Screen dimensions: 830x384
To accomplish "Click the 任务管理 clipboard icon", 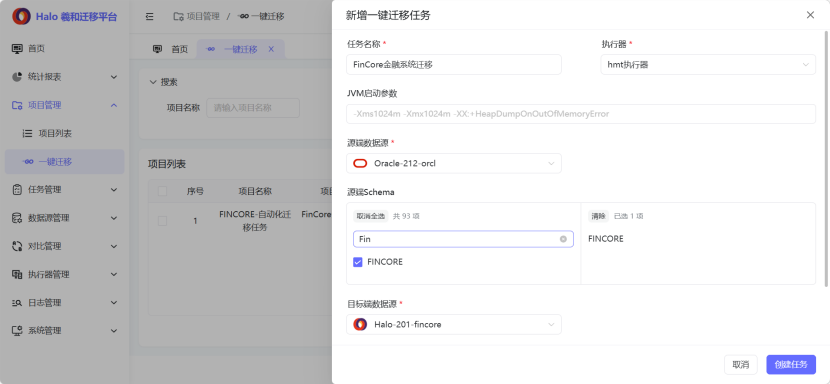I will click(x=17, y=190).
